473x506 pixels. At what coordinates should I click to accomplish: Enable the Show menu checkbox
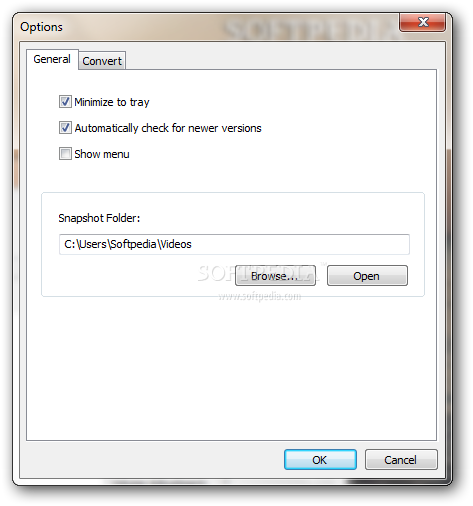pyautogui.click(x=65, y=154)
